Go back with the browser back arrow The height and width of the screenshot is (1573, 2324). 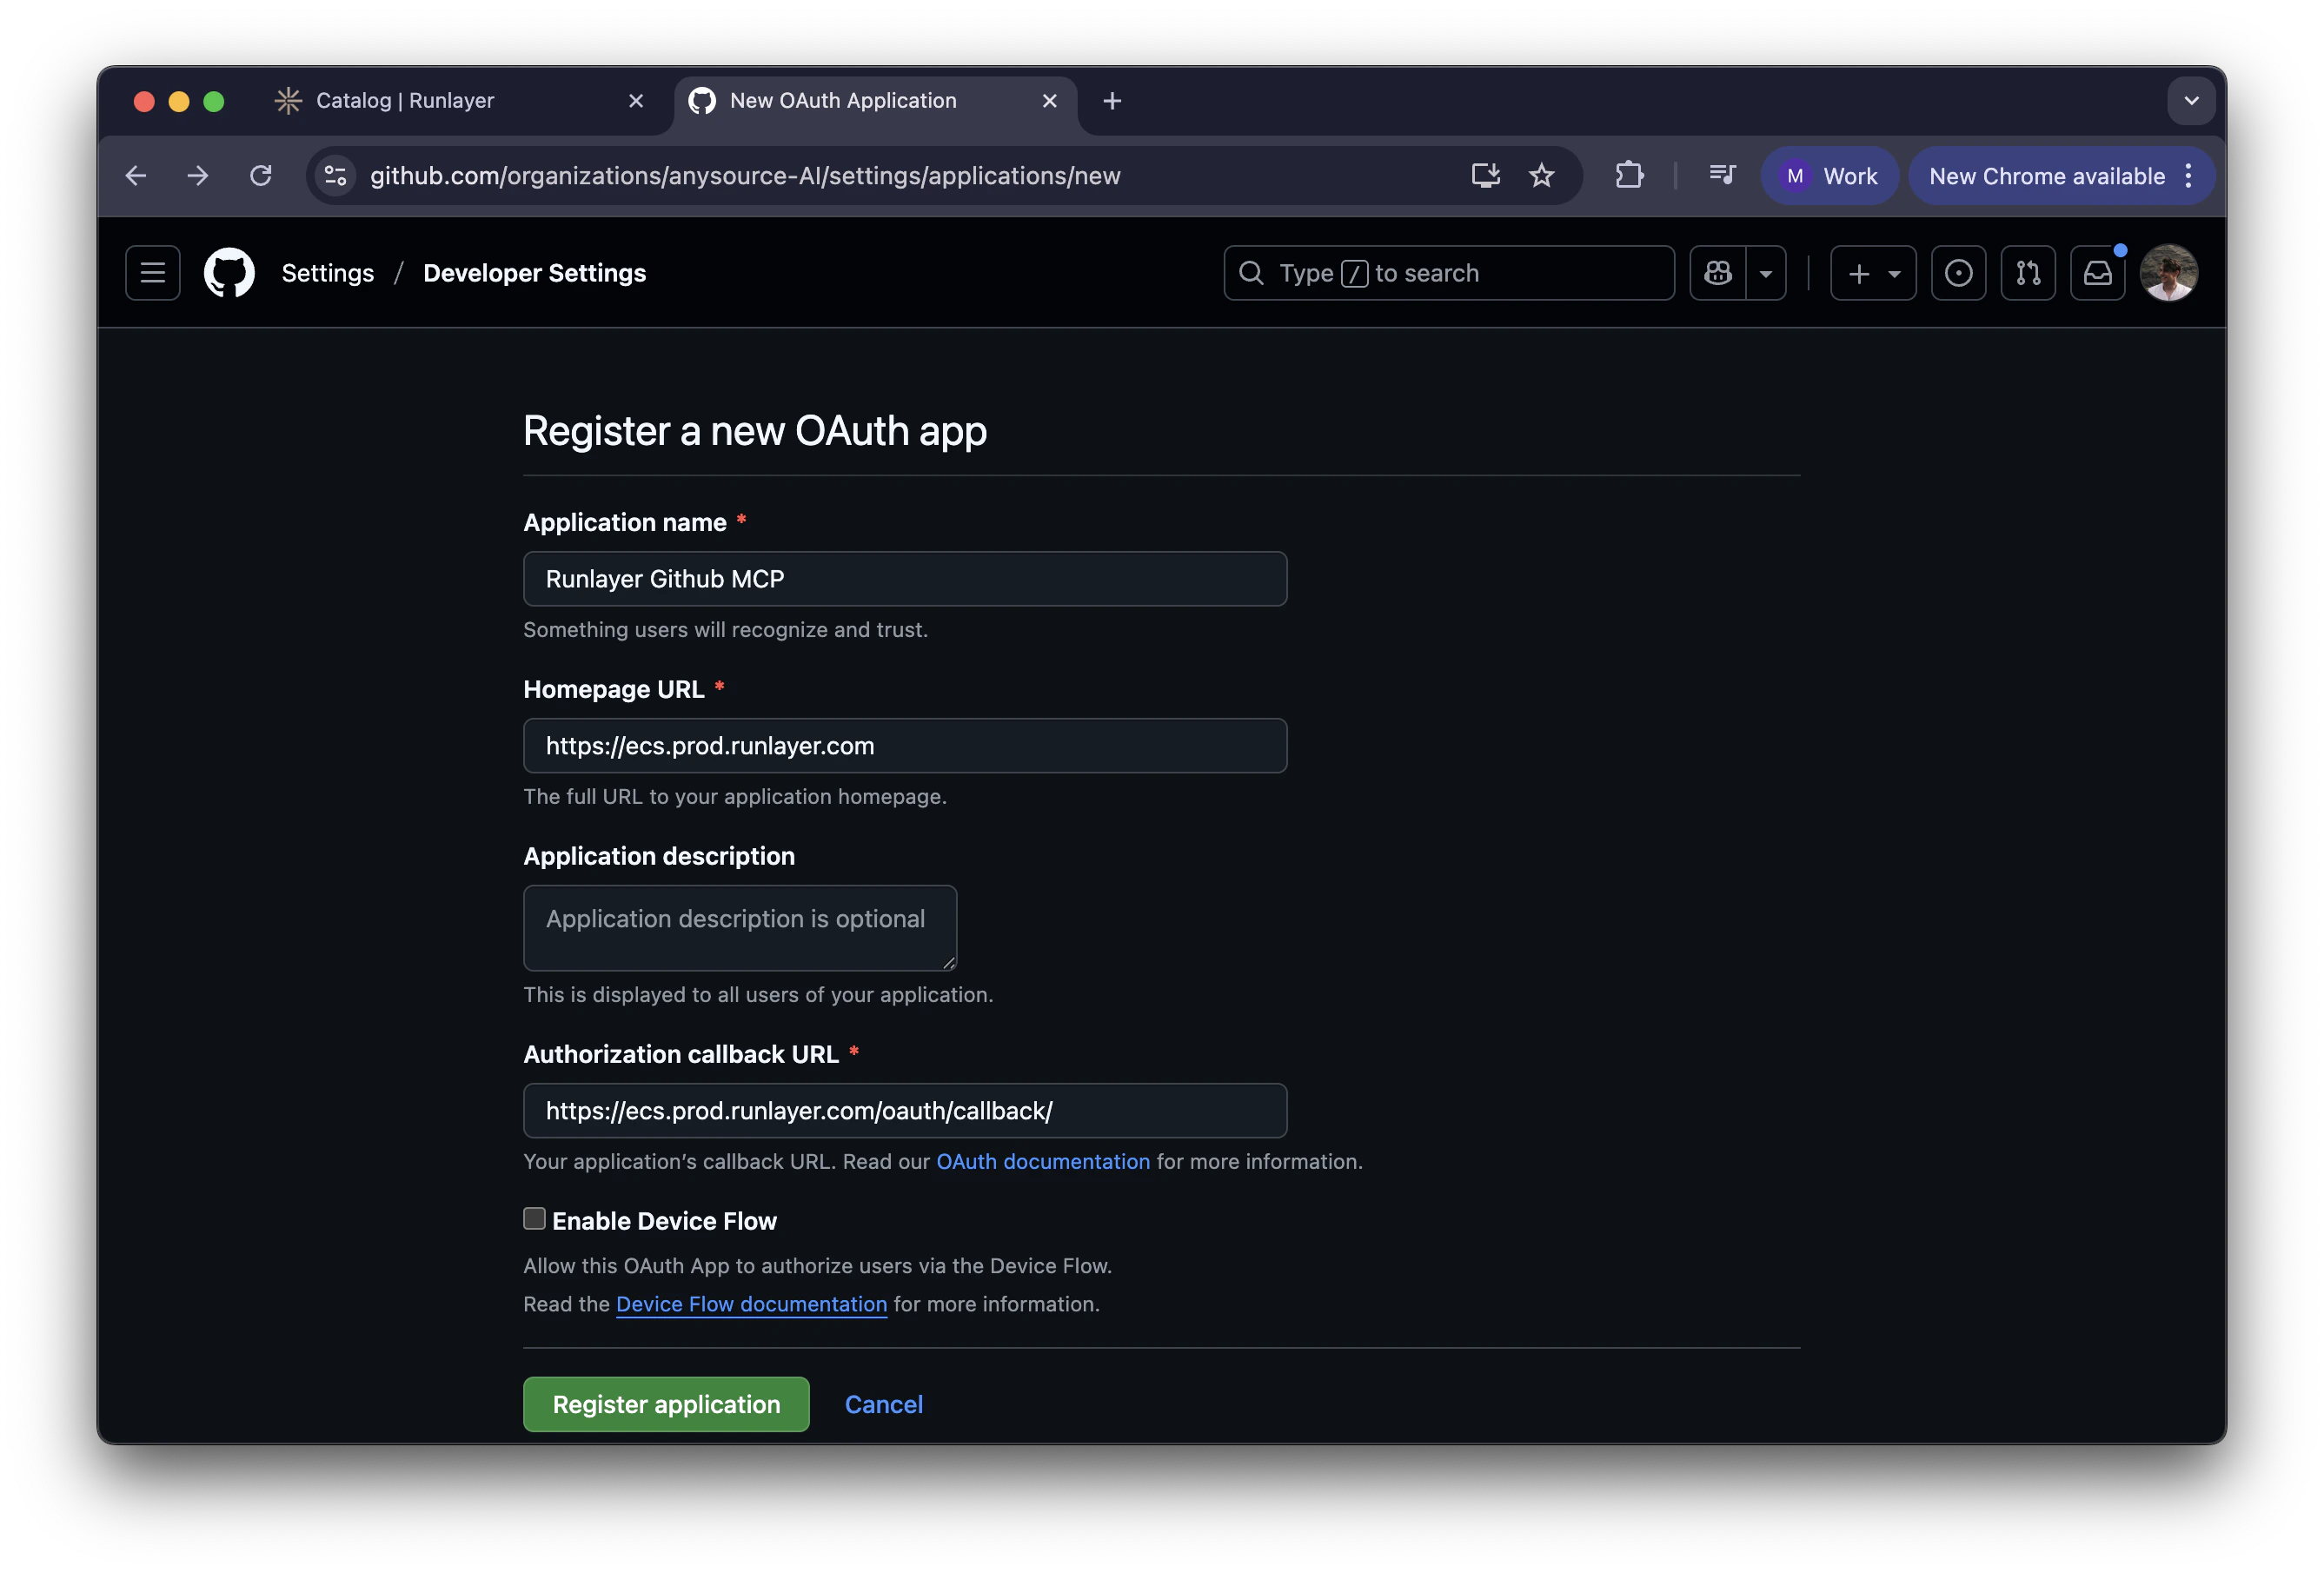(x=136, y=176)
